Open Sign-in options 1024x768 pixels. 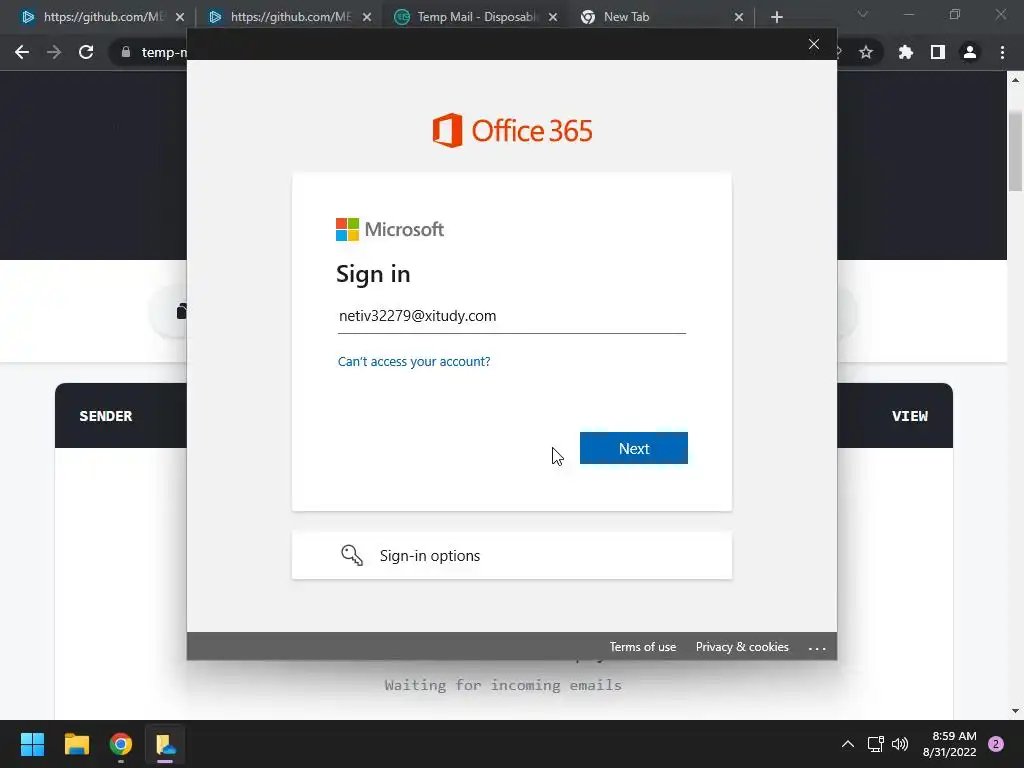point(511,556)
